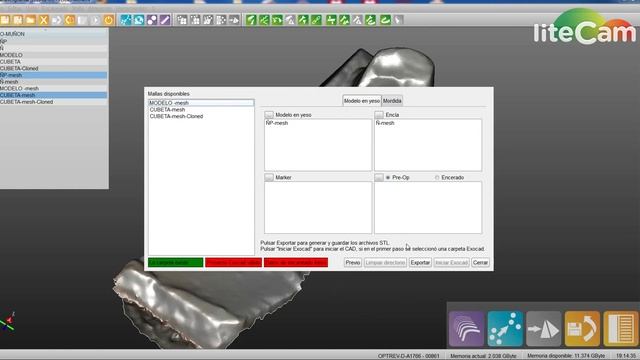Switch to the Mordida tab

[x=392, y=101]
